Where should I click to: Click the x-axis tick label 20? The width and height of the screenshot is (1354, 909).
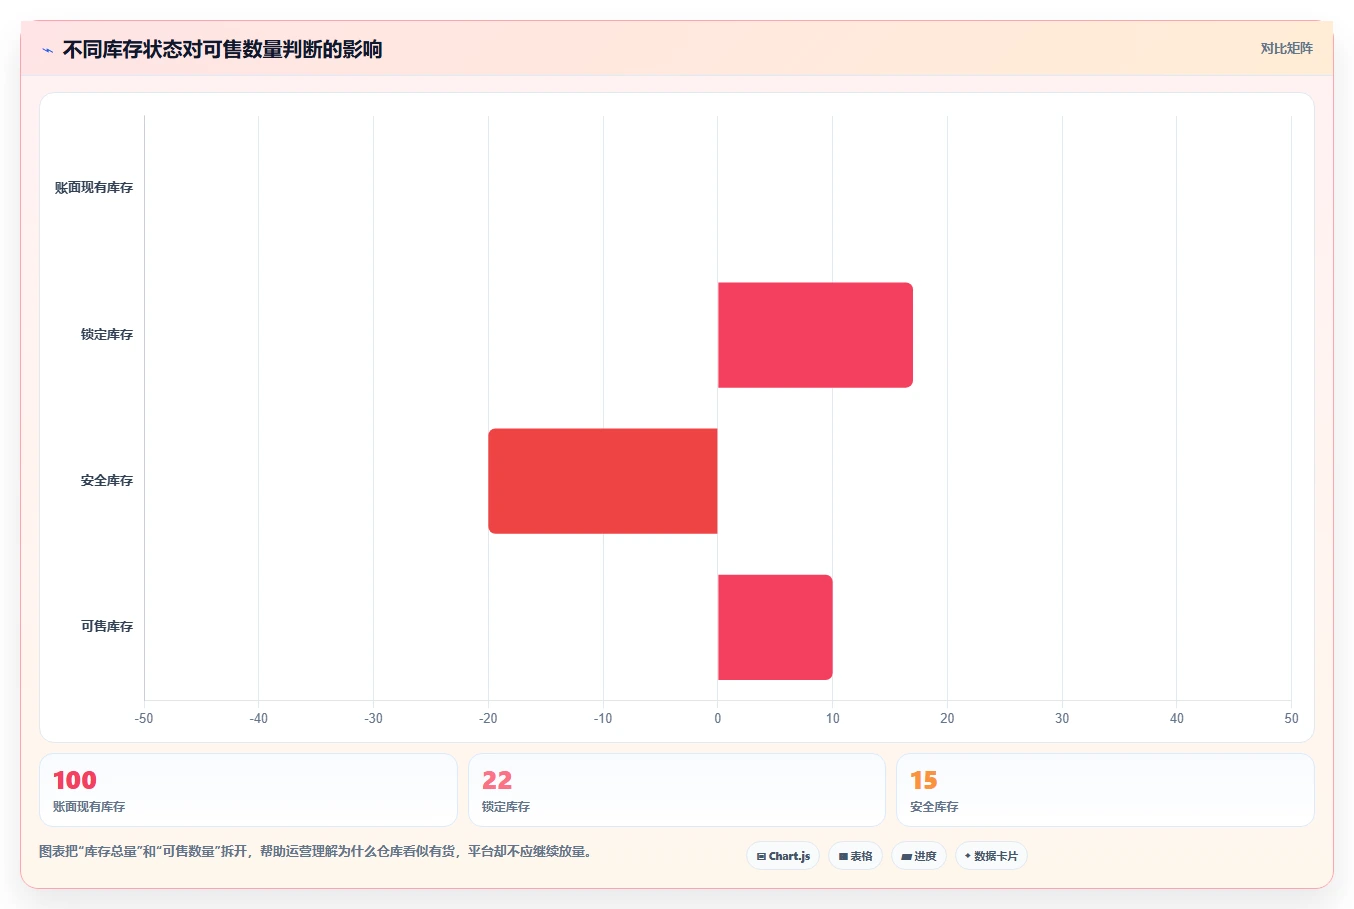pos(947,719)
